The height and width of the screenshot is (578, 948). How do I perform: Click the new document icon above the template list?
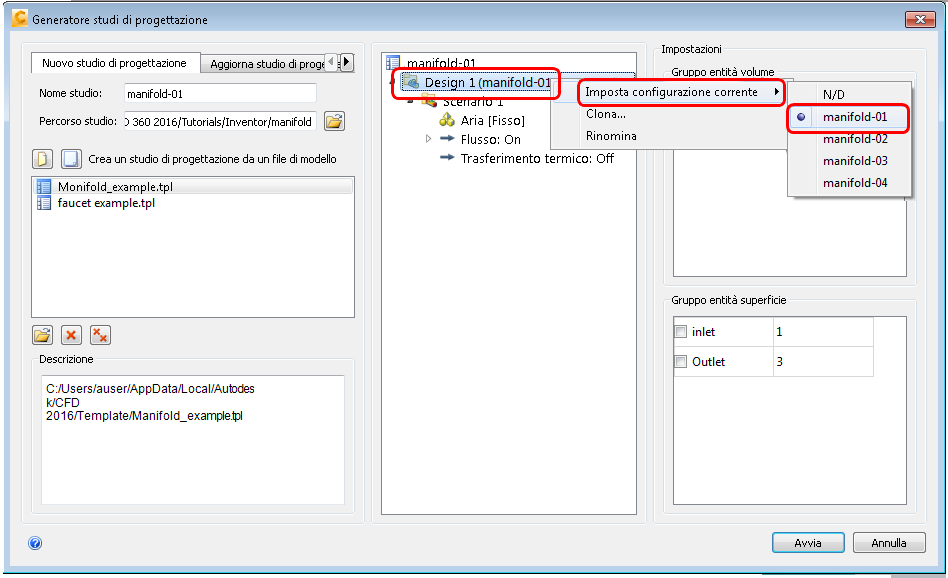click(x=42, y=159)
